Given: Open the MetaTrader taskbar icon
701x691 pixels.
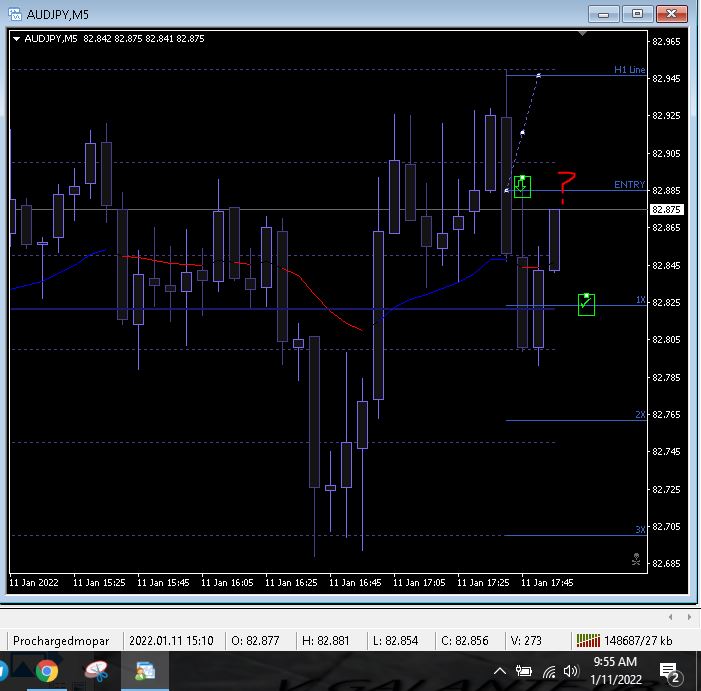Looking at the screenshot, I should [x=145, y=671].
